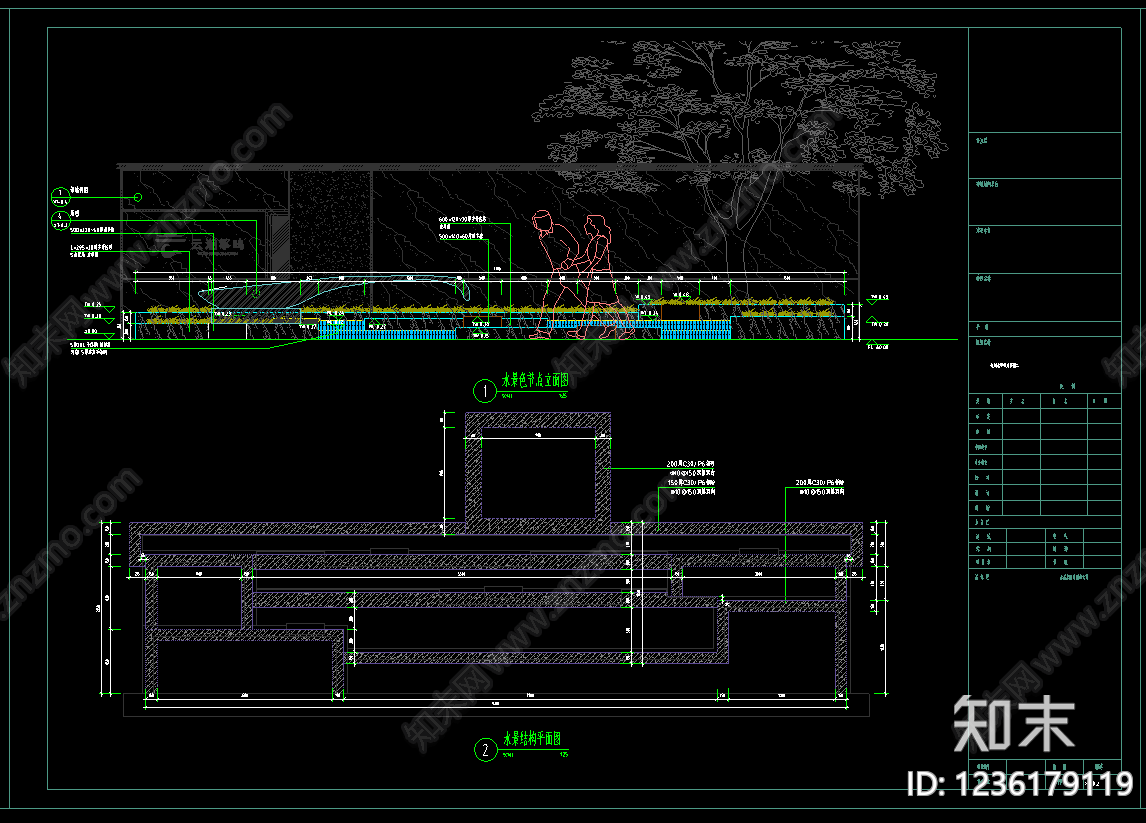The height and width of the screenshot is (823, 1146).
Task: Click the title text 水景色节点立面图
Action: [535, 380]
